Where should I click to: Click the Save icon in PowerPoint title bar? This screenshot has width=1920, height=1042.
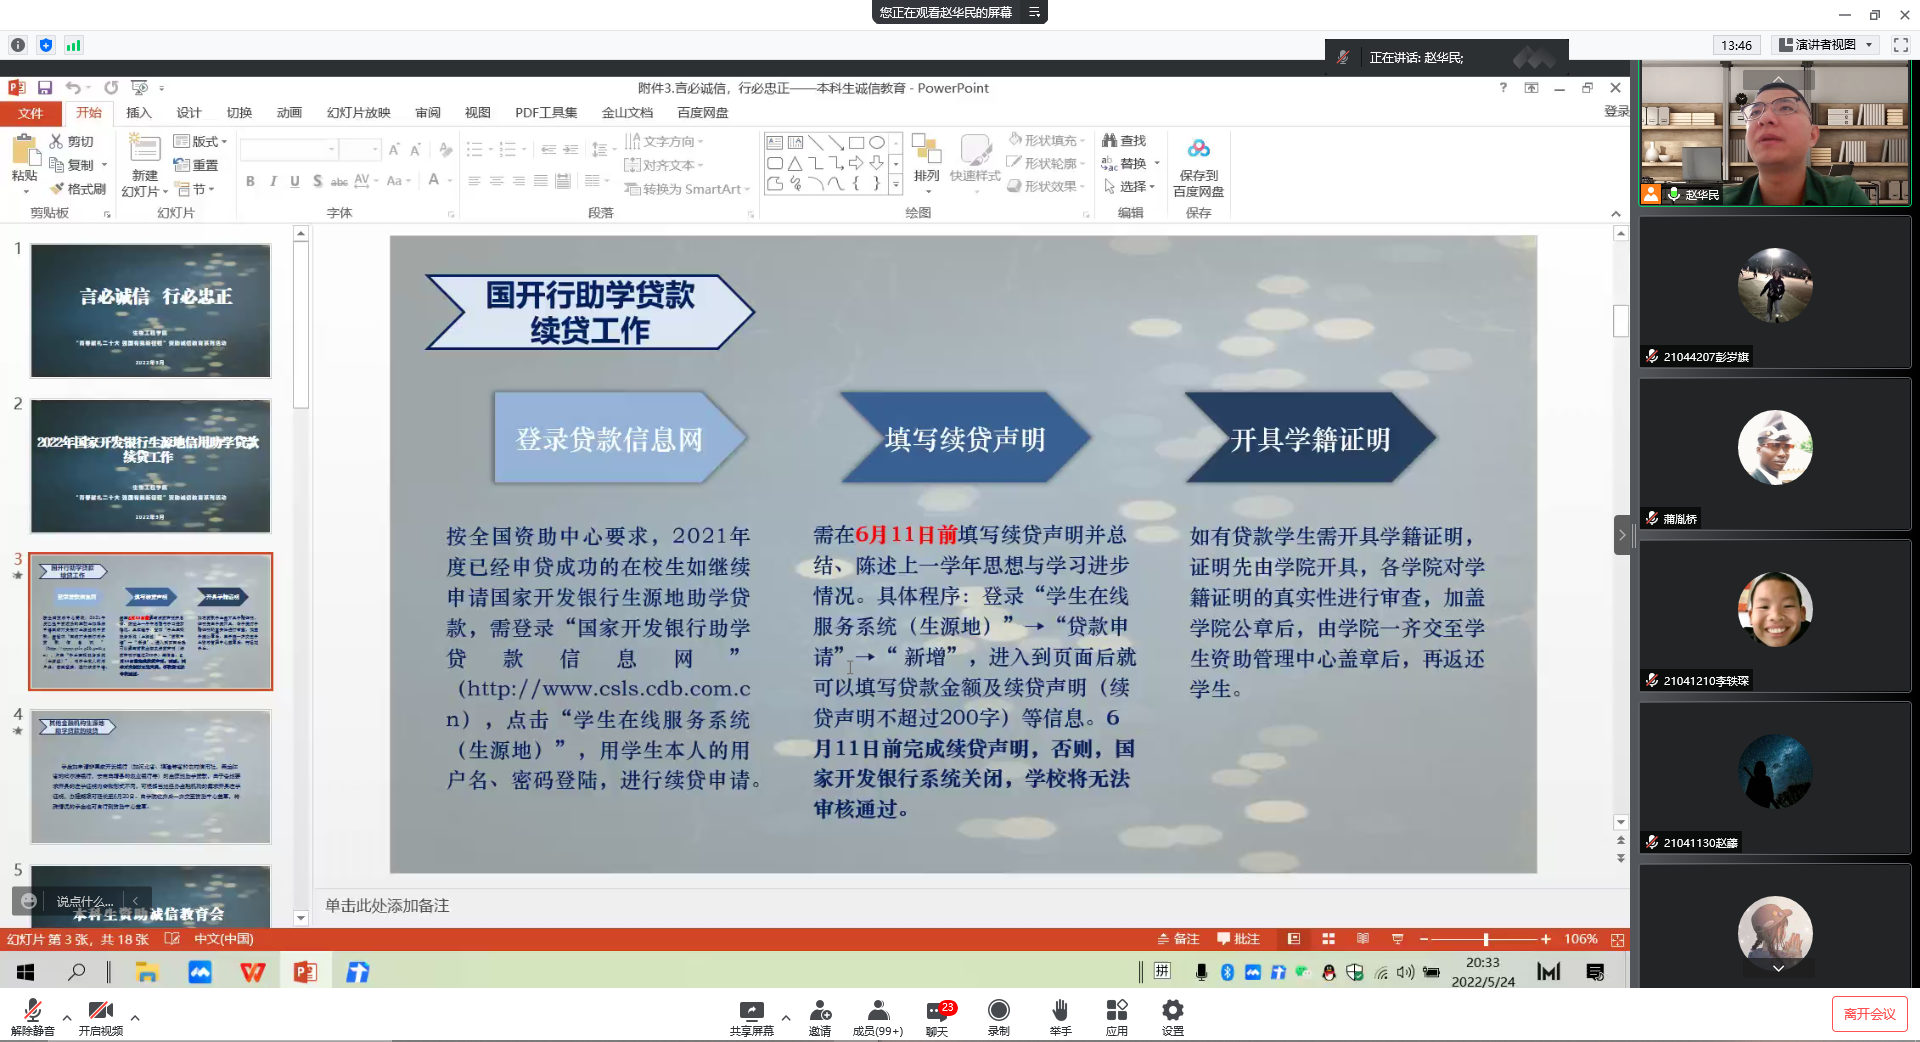45,88
